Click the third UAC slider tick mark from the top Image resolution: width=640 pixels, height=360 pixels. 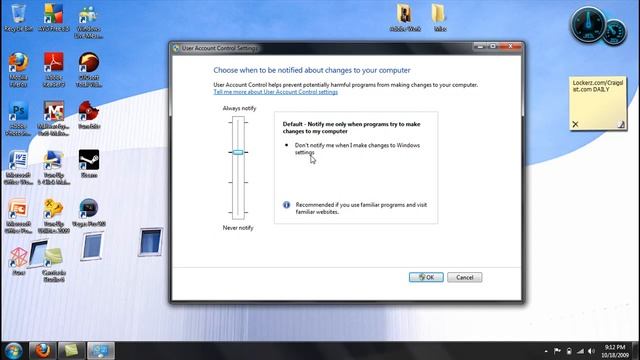238,182
